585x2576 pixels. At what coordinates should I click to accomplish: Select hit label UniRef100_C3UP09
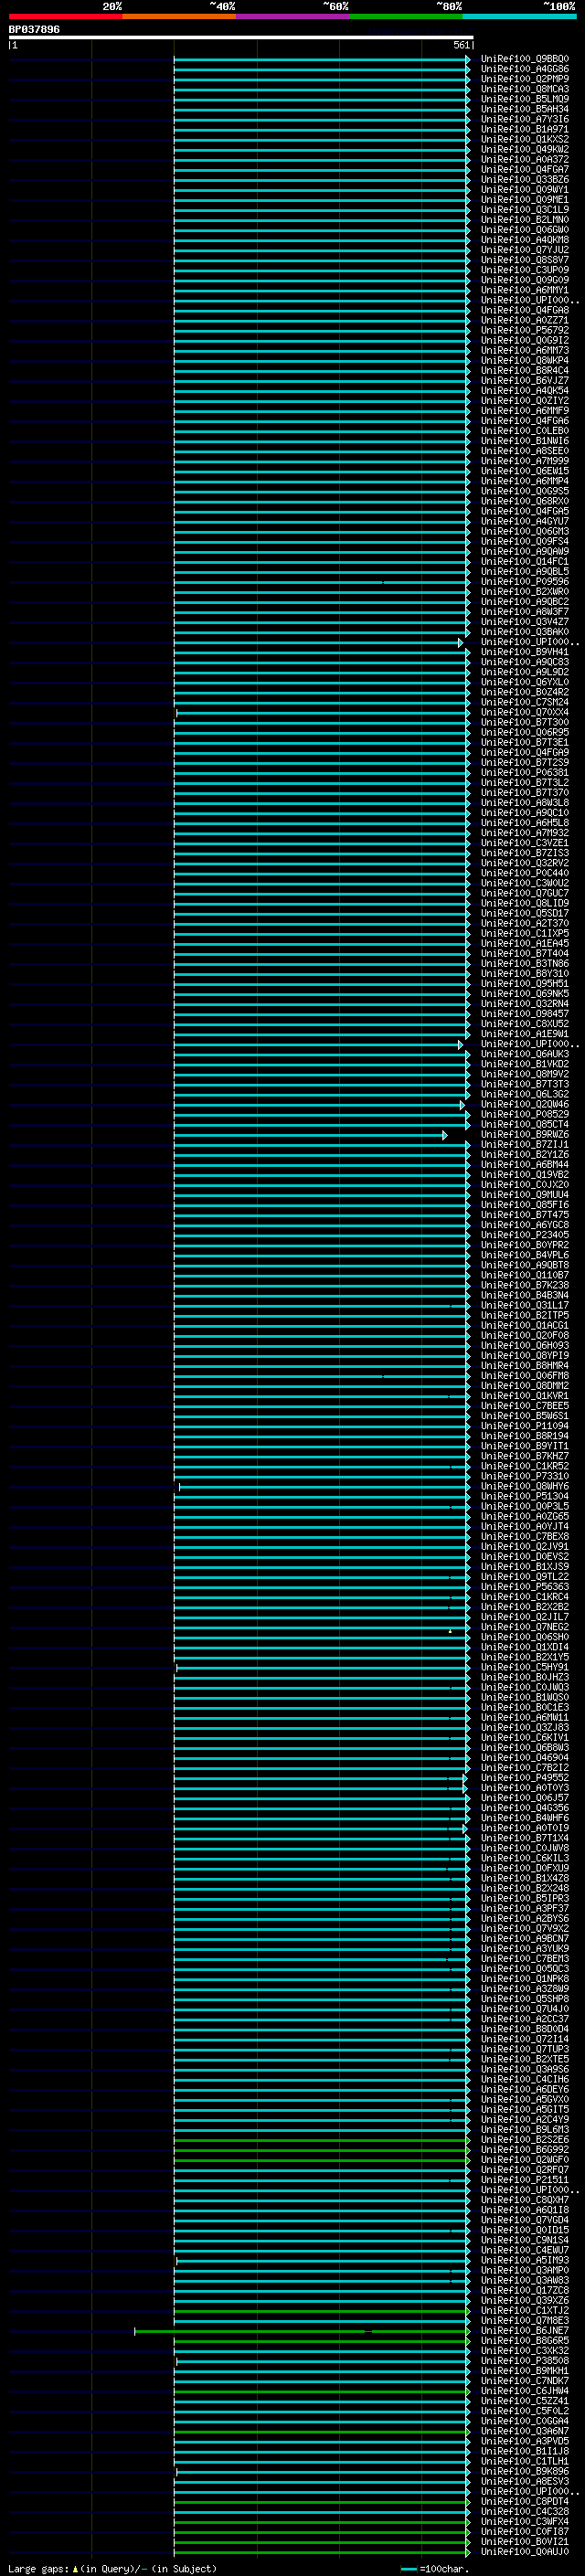tap(525, 270)
